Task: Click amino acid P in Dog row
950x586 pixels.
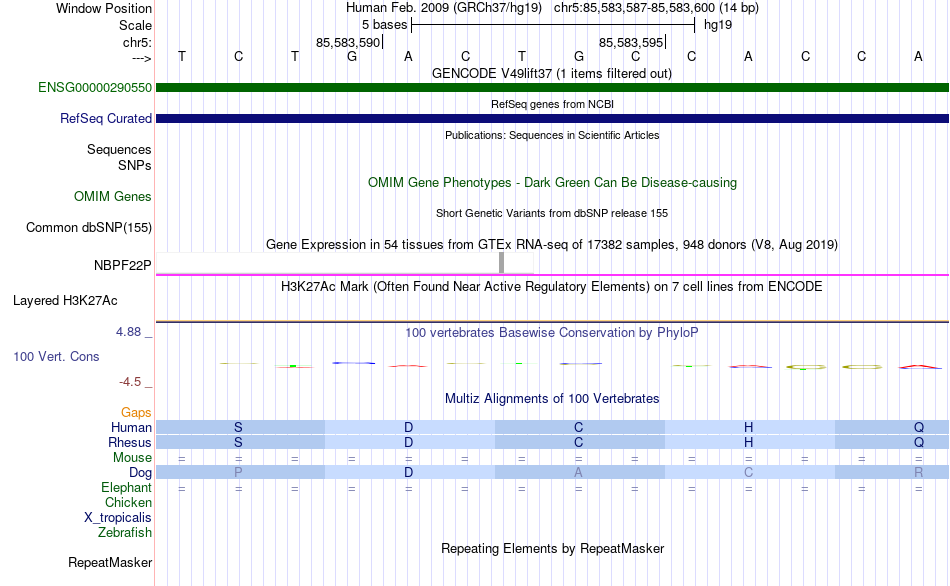Action: click(x=238, y=472)
